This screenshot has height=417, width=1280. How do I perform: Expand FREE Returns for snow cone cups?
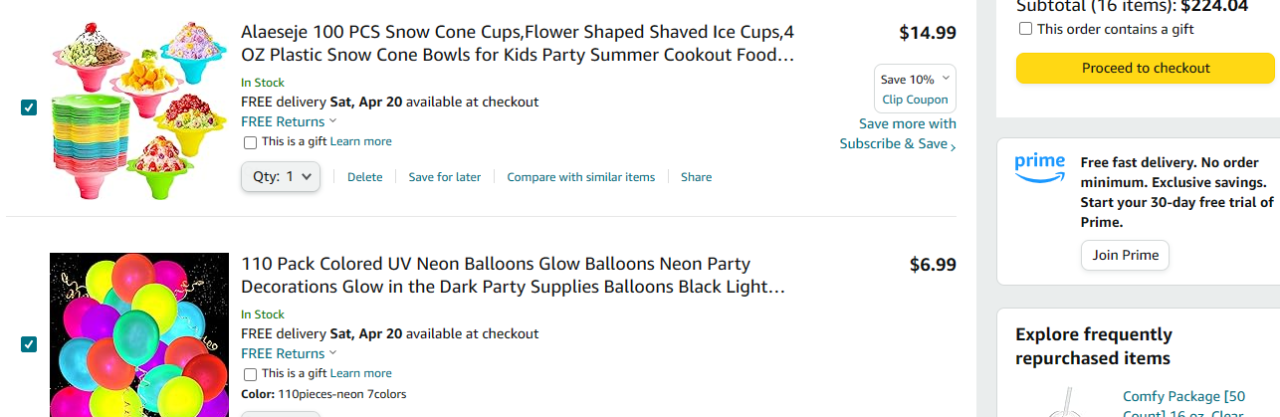point(289,122)
